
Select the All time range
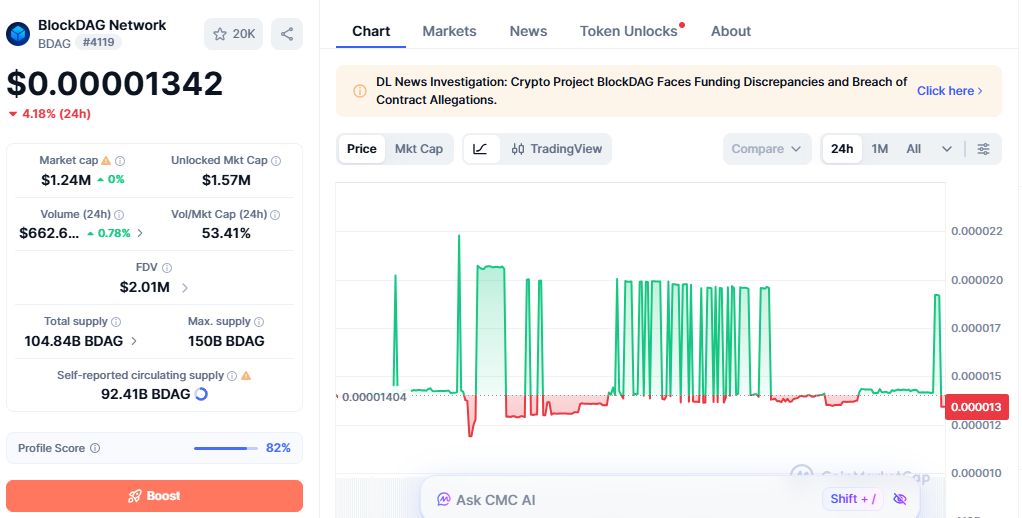(x=914, y=149)
